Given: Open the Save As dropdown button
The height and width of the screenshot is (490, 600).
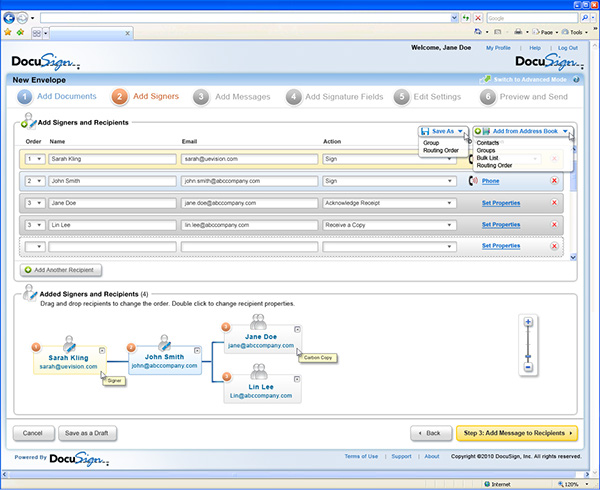Looking at the screenshot, I should [443, 131].
